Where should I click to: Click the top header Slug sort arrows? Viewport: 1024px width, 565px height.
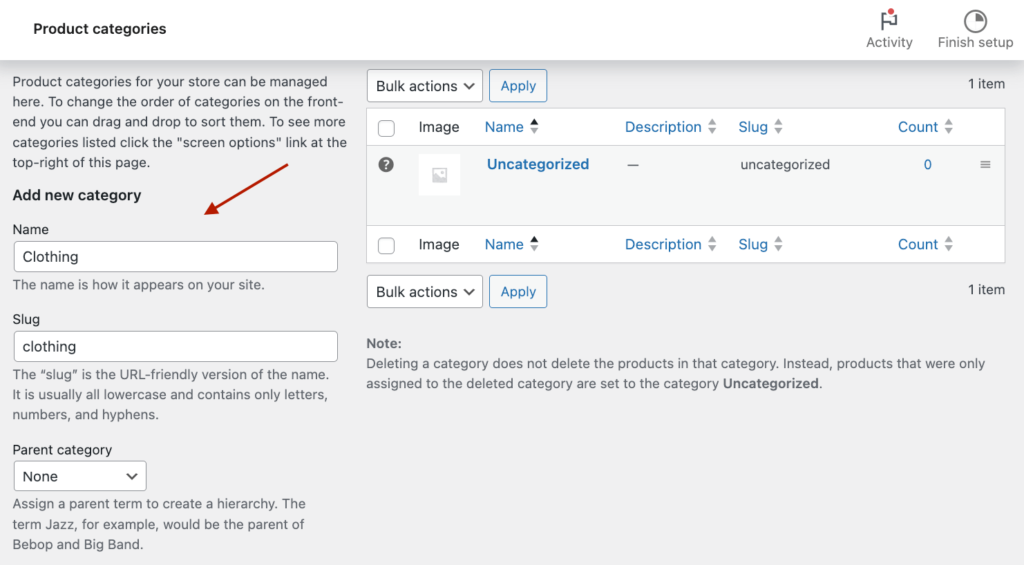[778, 126]
